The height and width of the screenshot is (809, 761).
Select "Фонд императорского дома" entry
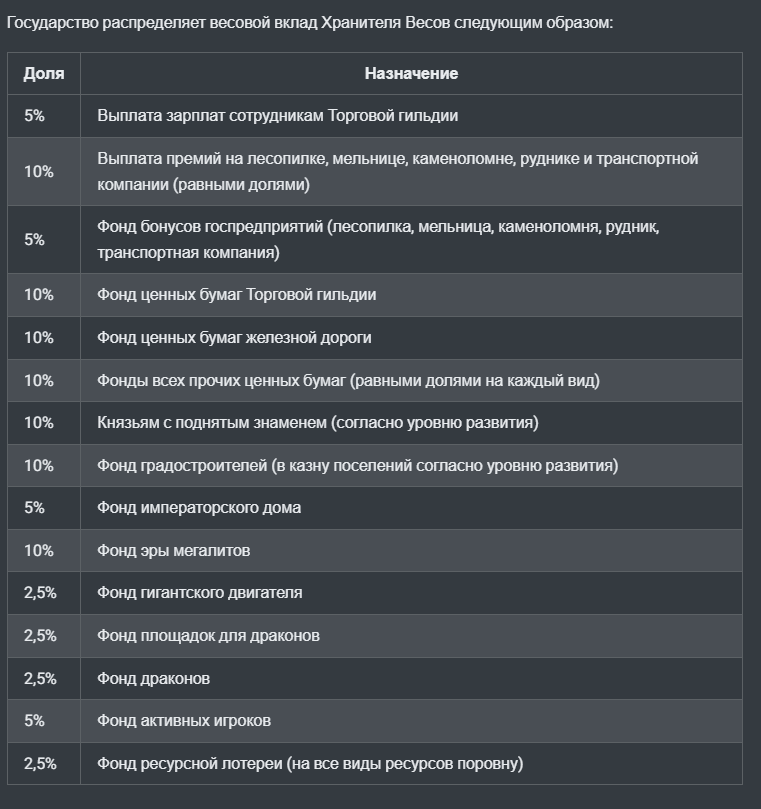(199, 507)
